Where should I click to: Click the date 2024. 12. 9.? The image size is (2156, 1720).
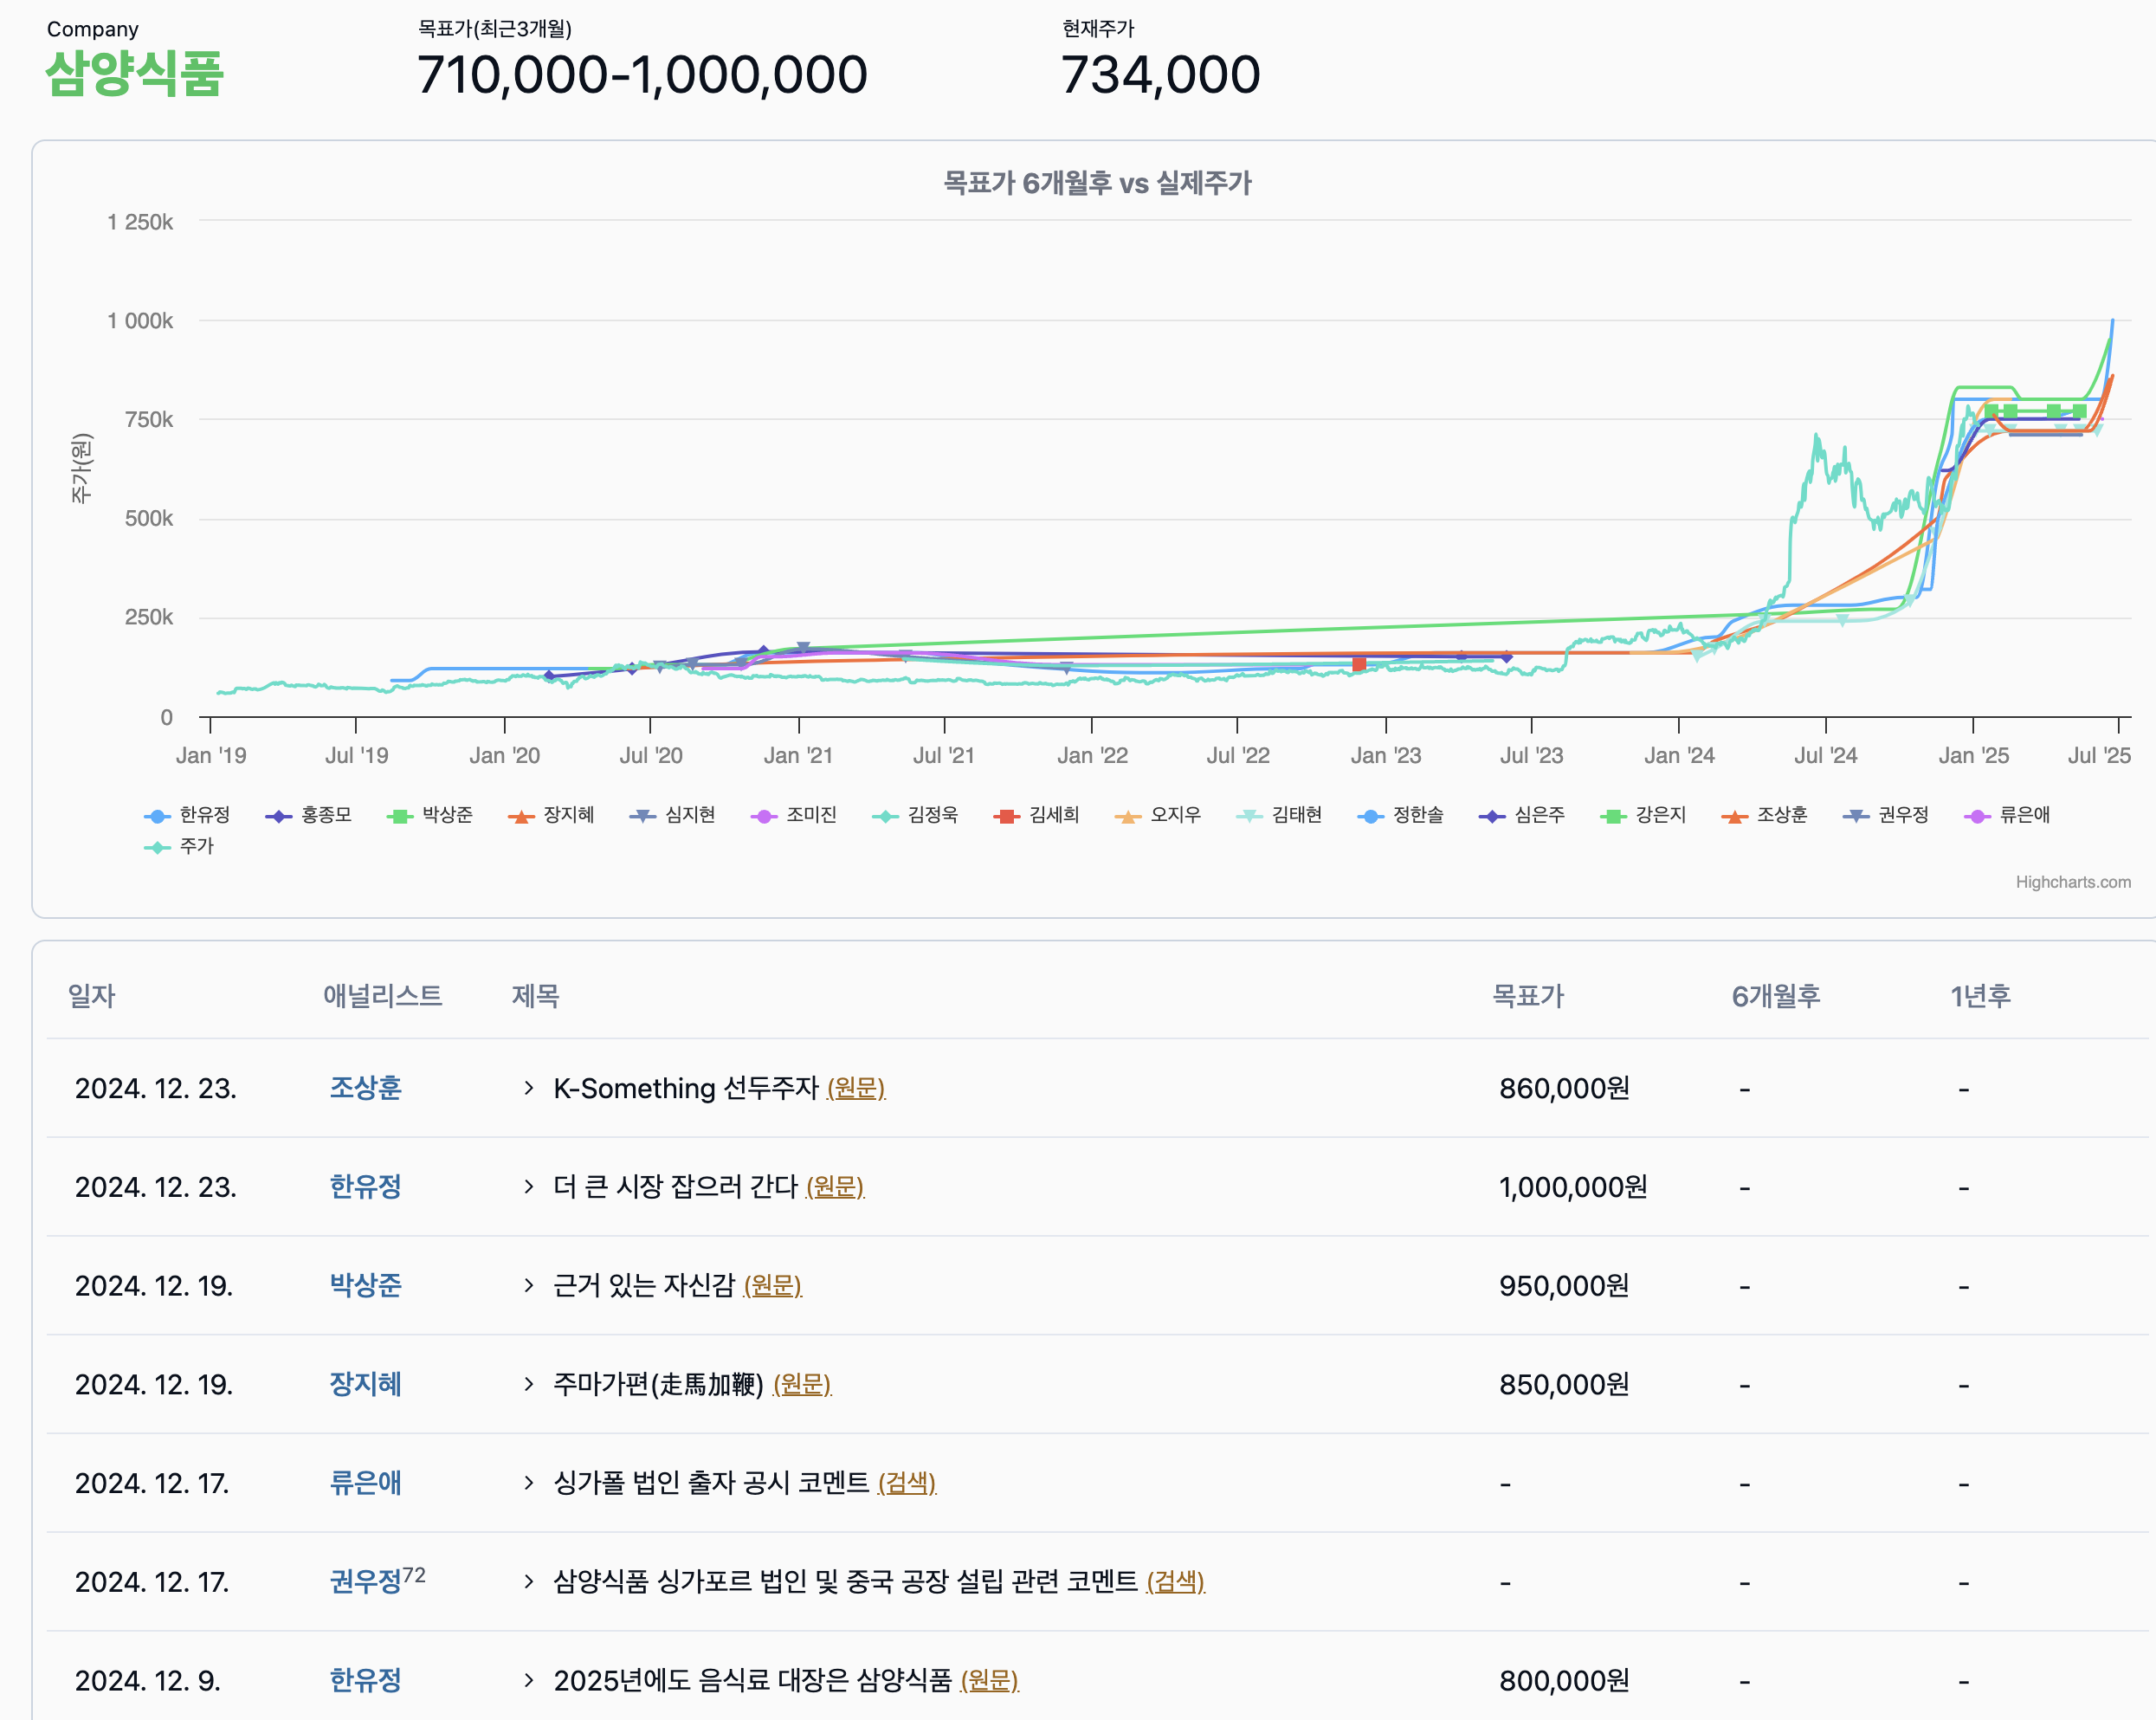coord(148,1680)
